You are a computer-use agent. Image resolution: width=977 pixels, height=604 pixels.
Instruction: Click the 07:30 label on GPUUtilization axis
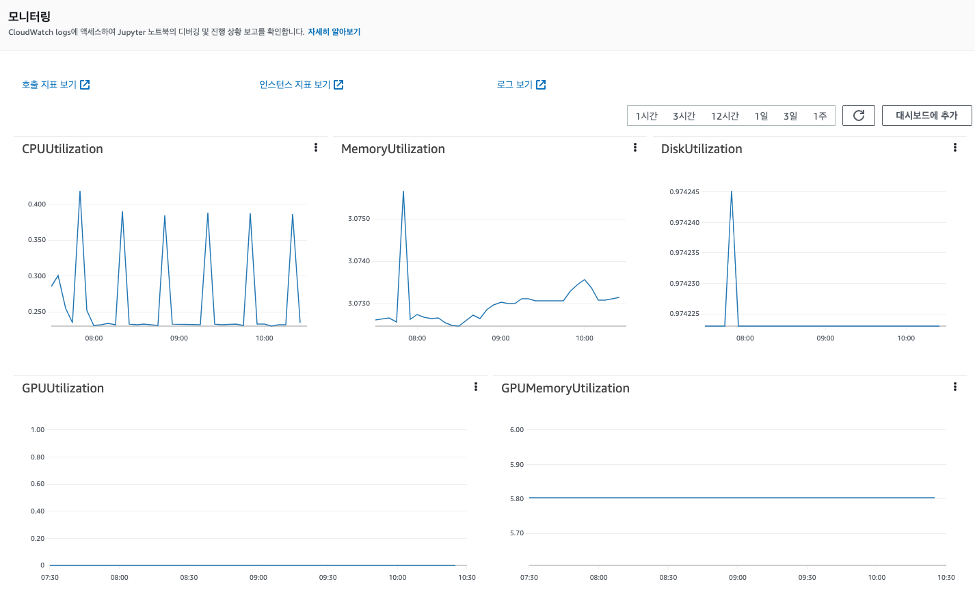(50, 577)
